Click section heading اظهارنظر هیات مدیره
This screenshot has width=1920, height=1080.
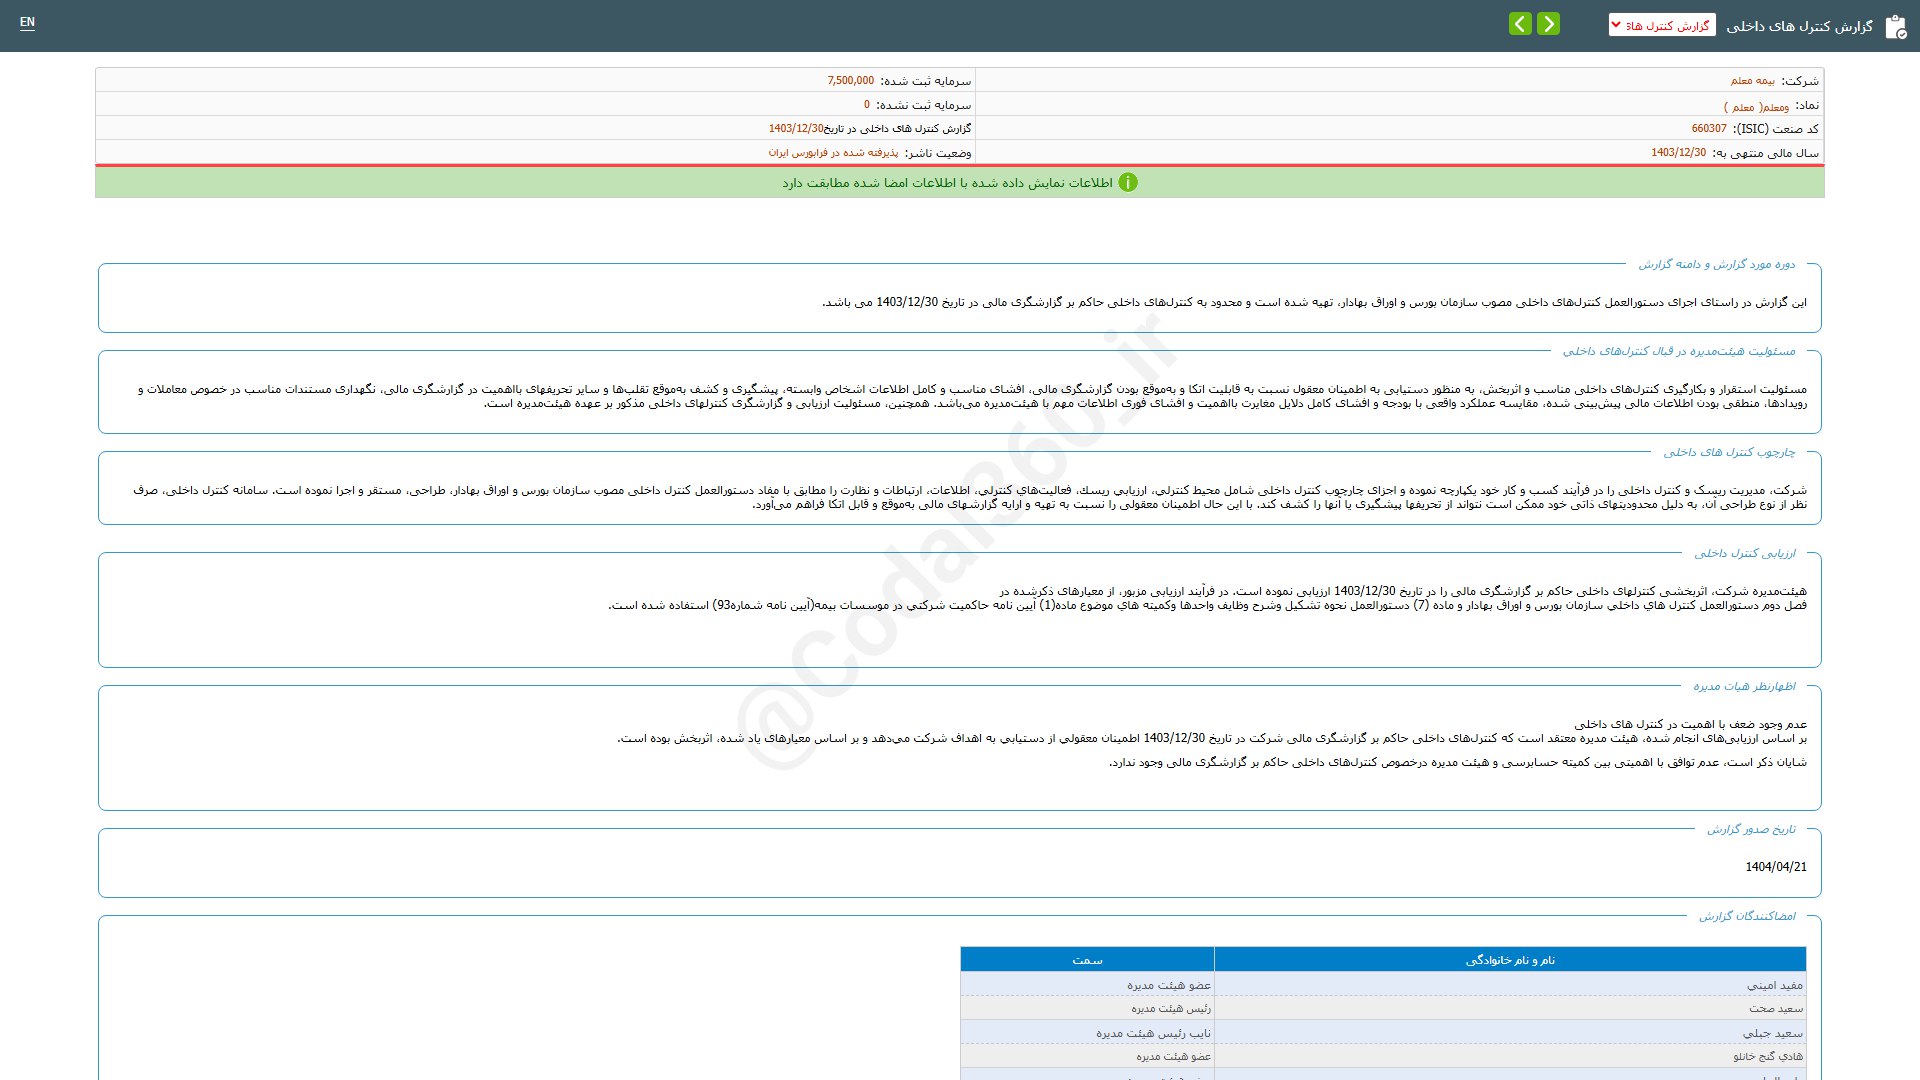pos(1745,687)
